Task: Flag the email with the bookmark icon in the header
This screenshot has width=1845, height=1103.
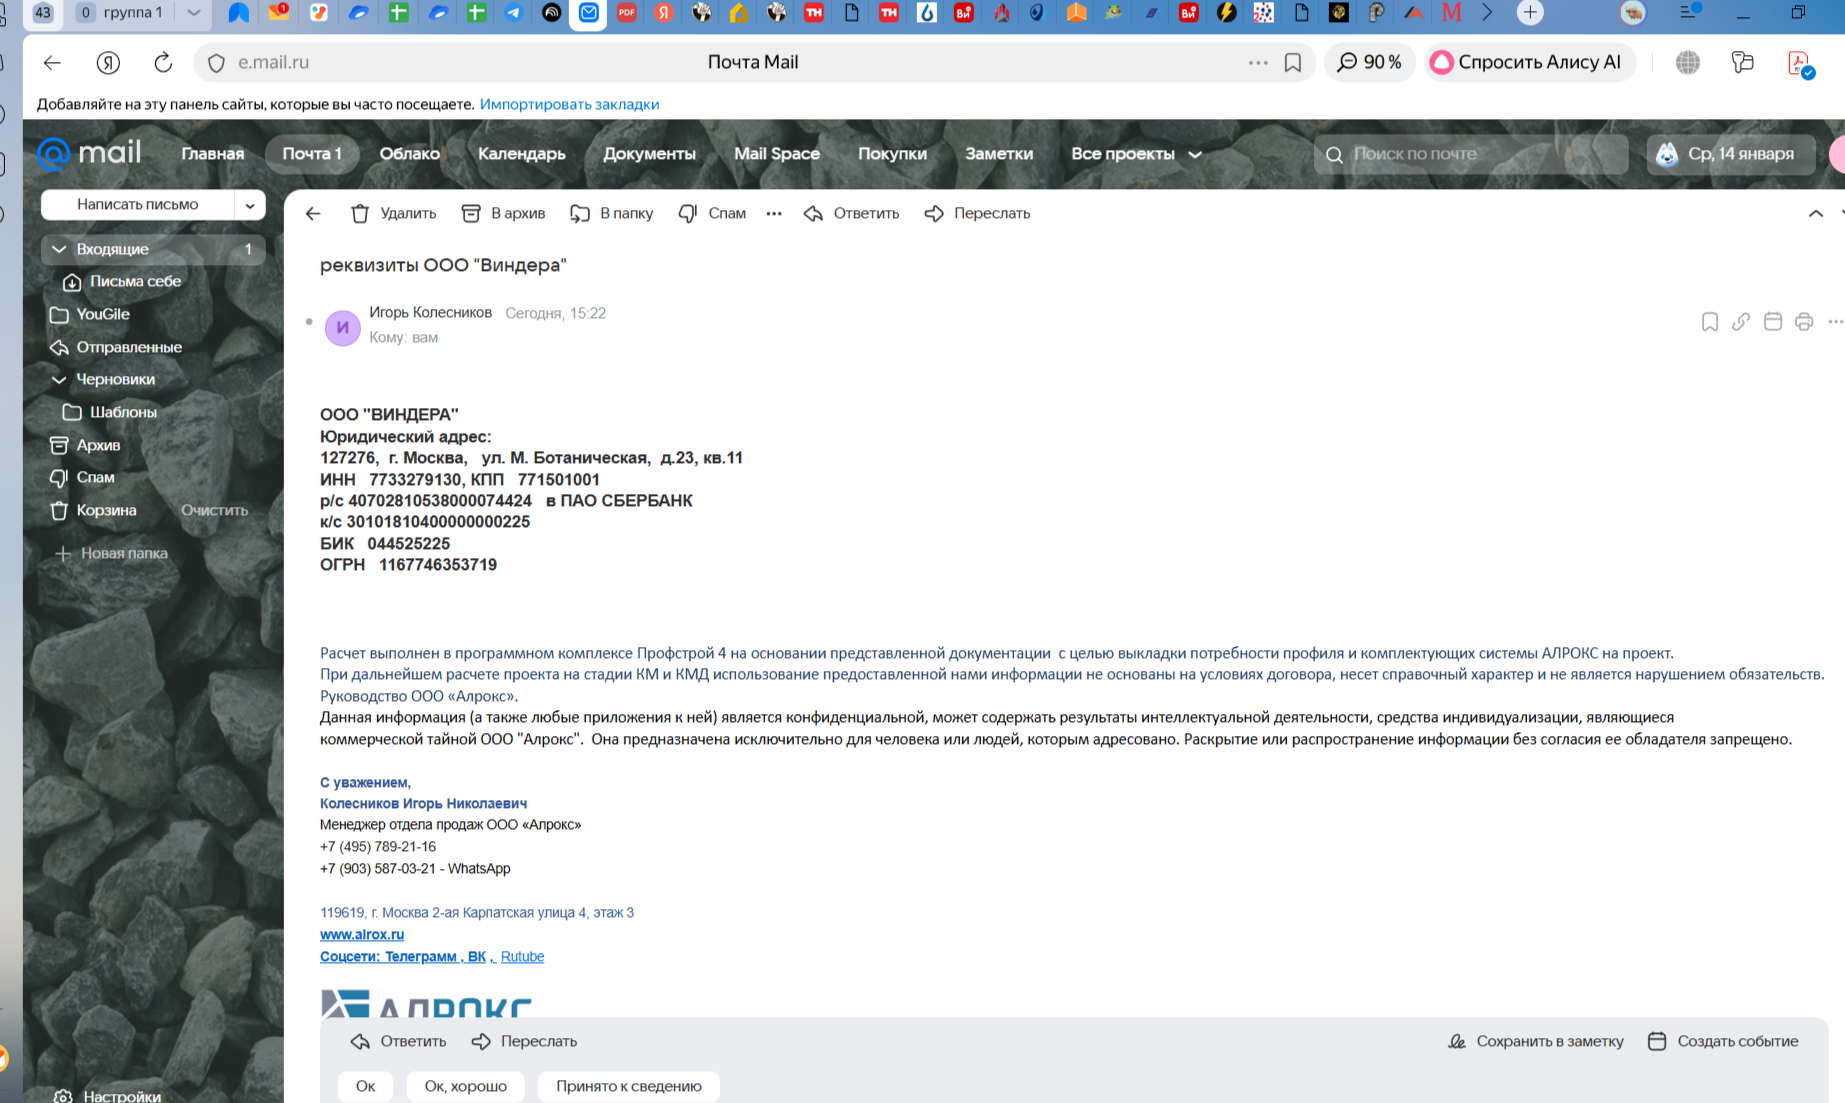Action: 1710,321
